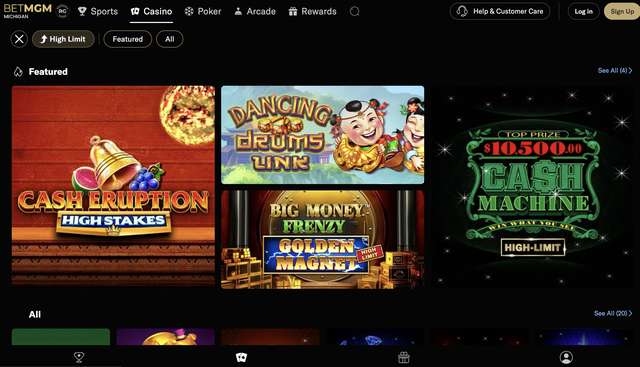The image size is (640, 367).
Task: Open Dancing Drums Link game
Action: tap(322, 135)
